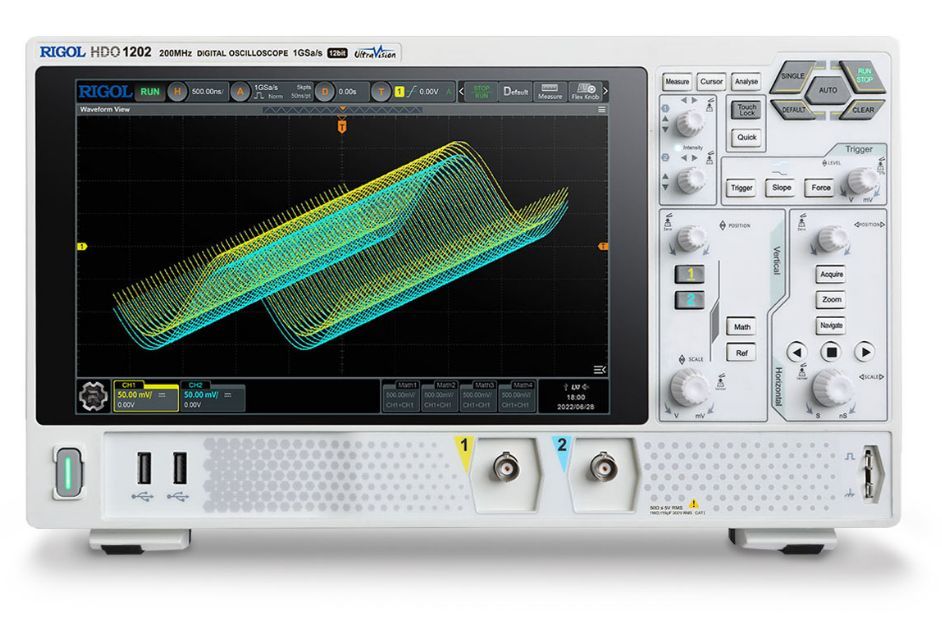Tap the horizontal timebase H icon
942x620 pixels.
coord(177,91)
